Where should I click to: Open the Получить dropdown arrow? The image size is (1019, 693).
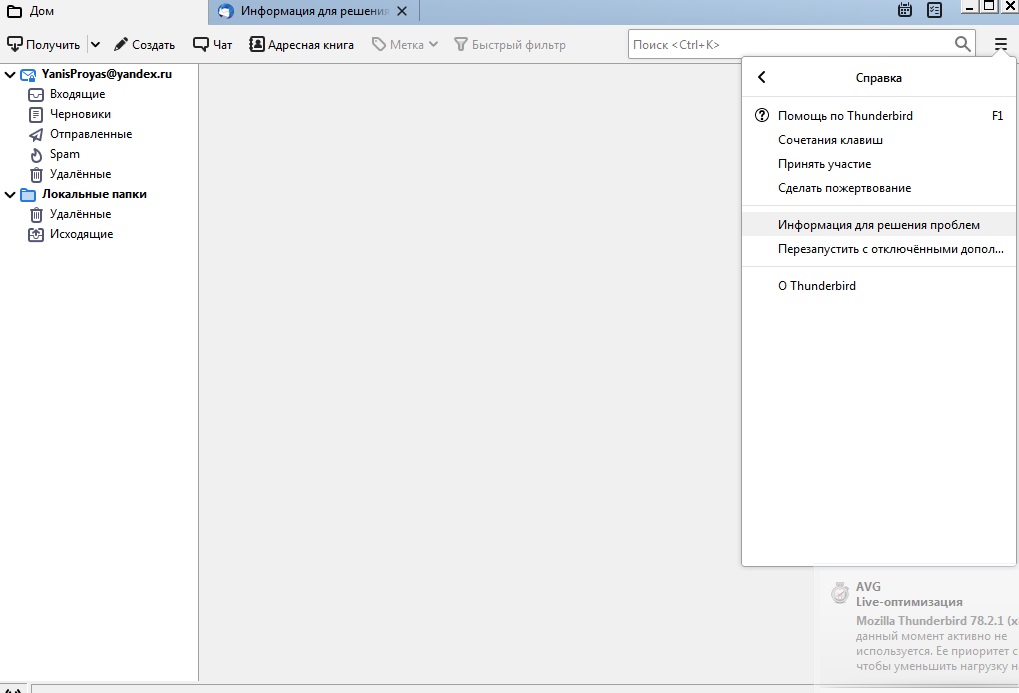pos(96,44)
